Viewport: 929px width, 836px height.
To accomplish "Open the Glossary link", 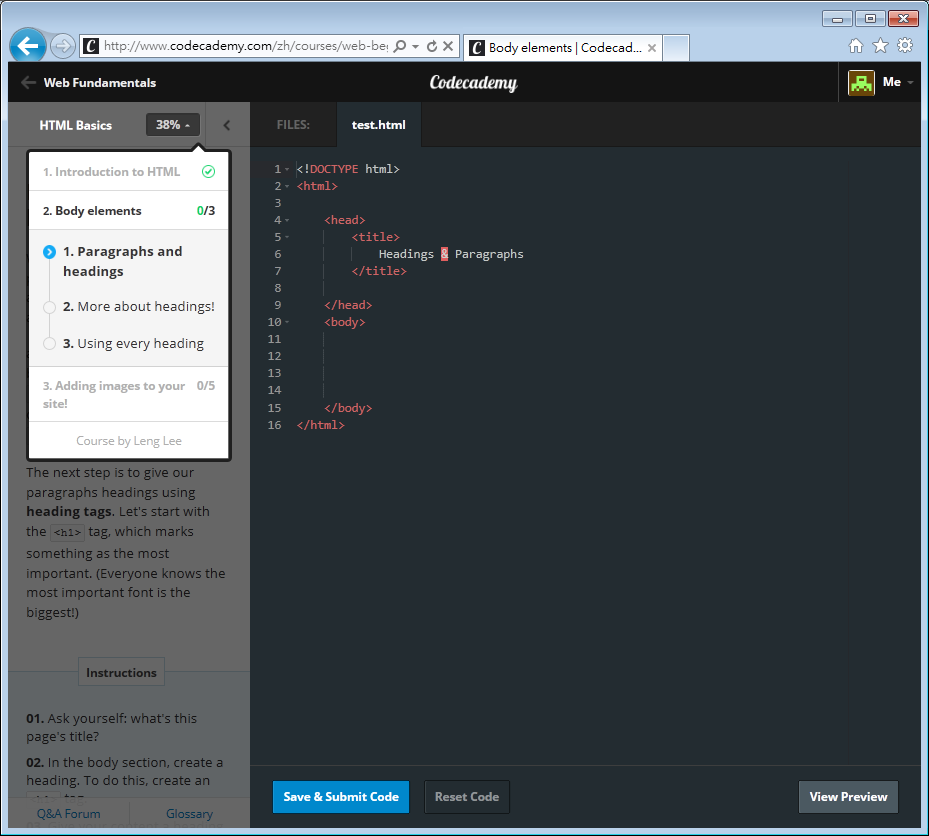I will click(189, 813).
